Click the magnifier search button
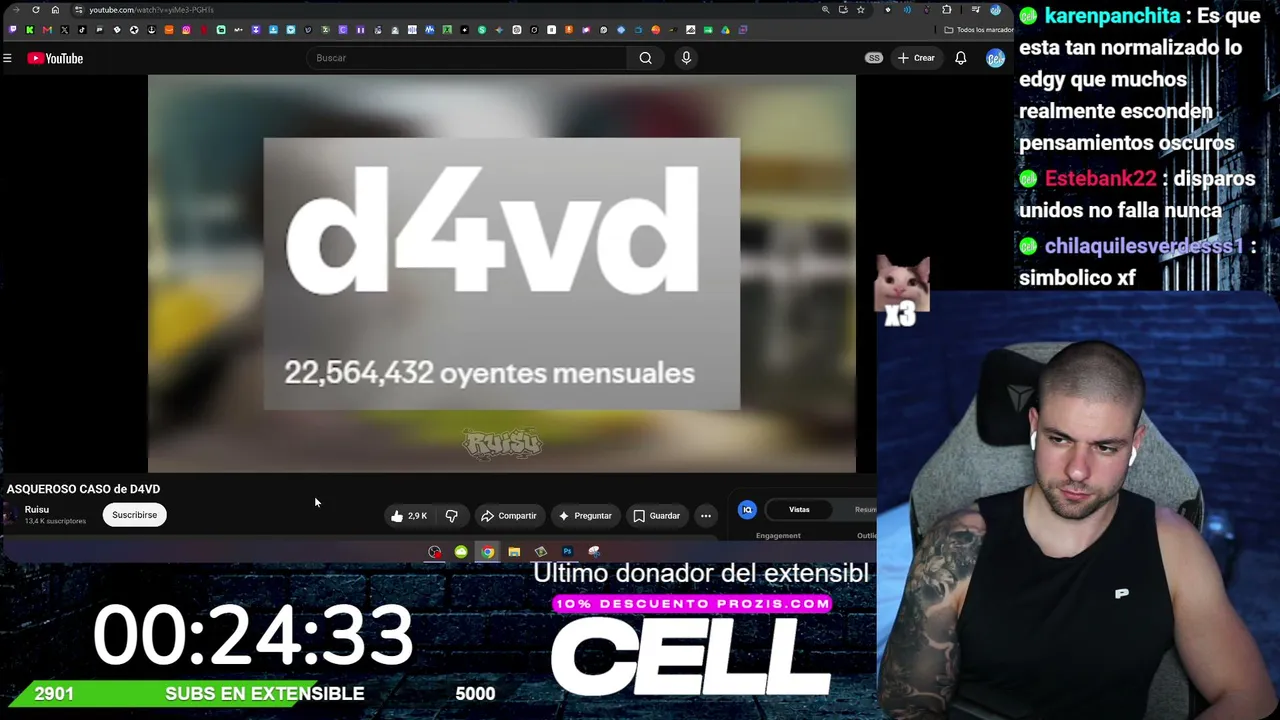This screenshot has height=720, width=1280. point(646,58)
